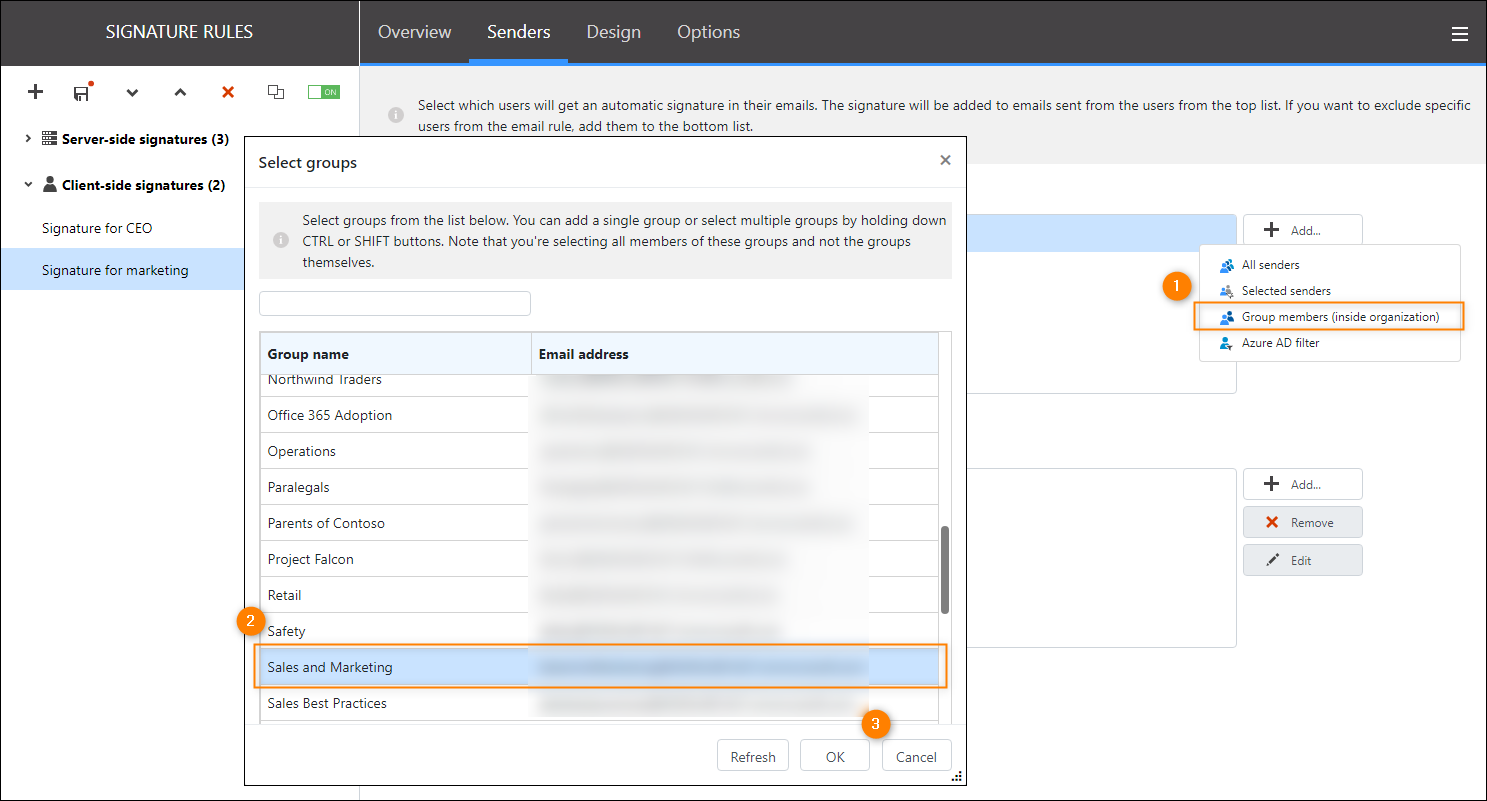Click the Refresh button
1487x801 pixels.
pyautogui.click(x=752, y=756)
